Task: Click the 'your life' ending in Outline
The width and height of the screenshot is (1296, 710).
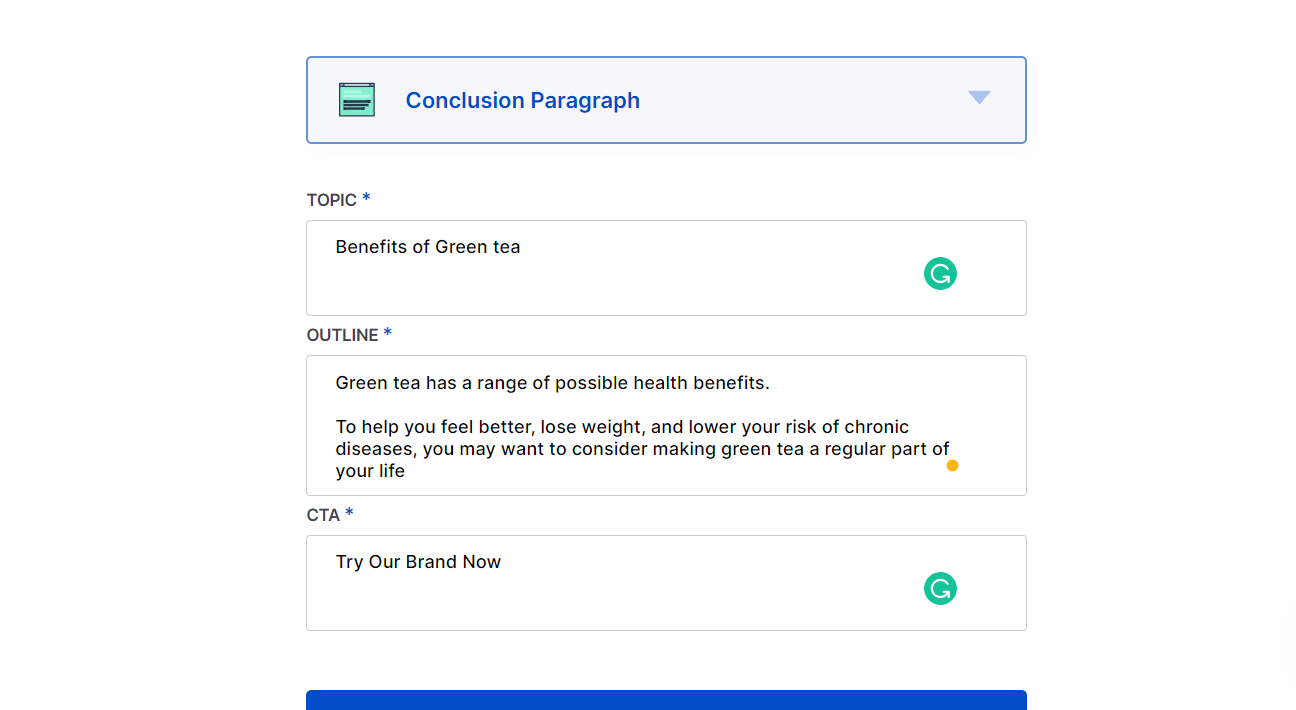Action: 370,471
